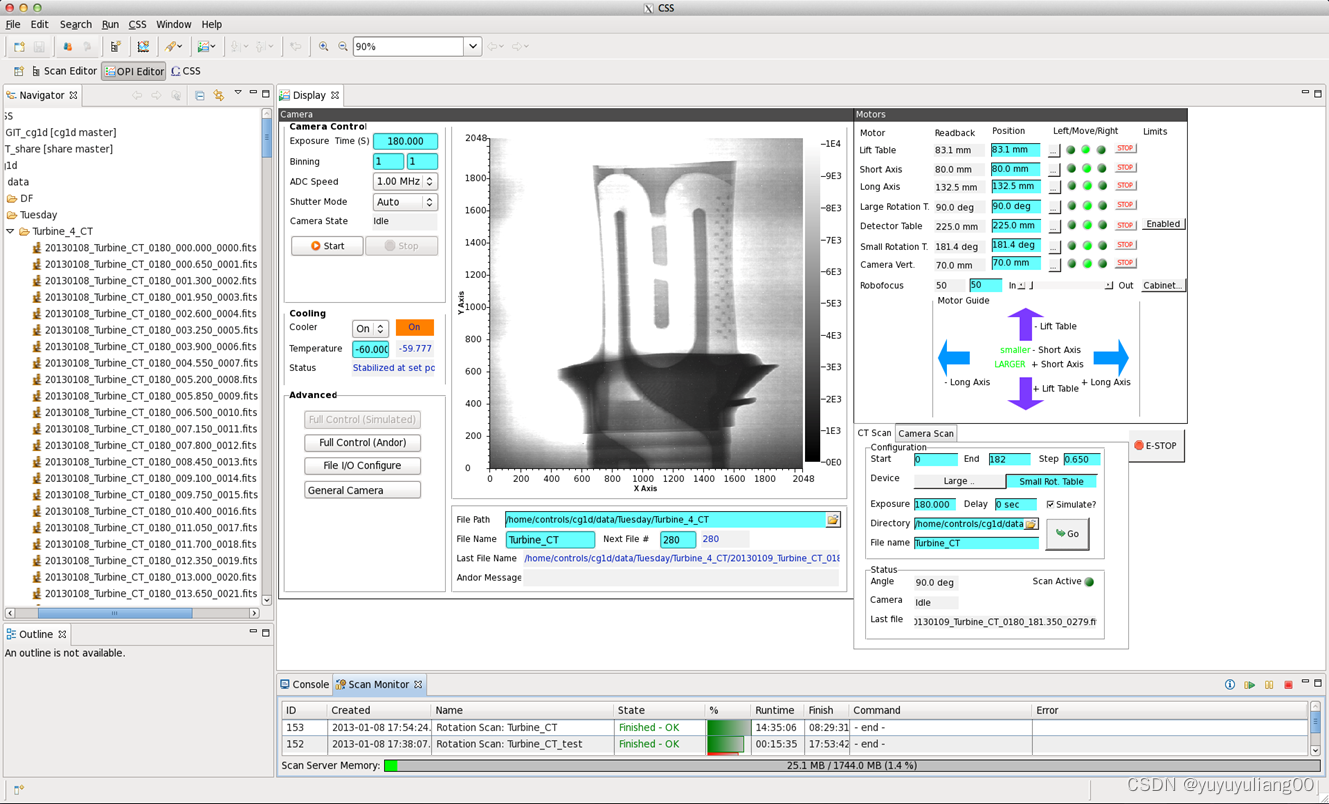Image resolution: width=1329 pixels, height=804 pixels.
Task: Stop the Large Rotation T. motor
Action: [1125, 205]
